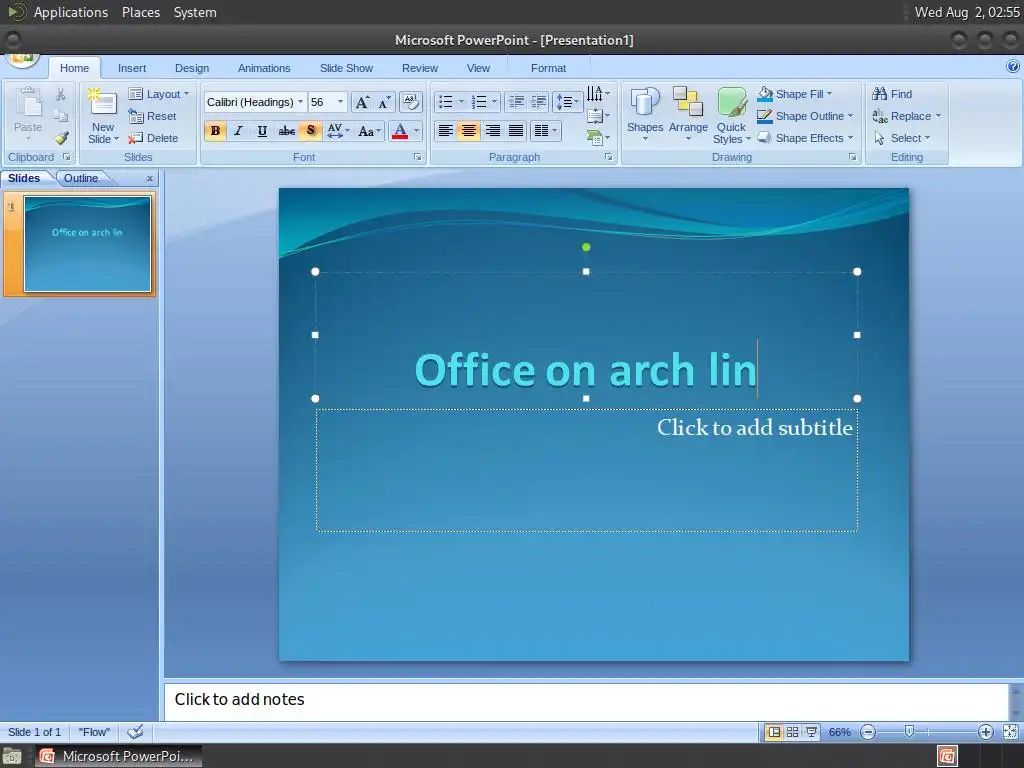The width and height of the screenshot is (1024, 768).
Task: Align text right
Action: (492, 131)
